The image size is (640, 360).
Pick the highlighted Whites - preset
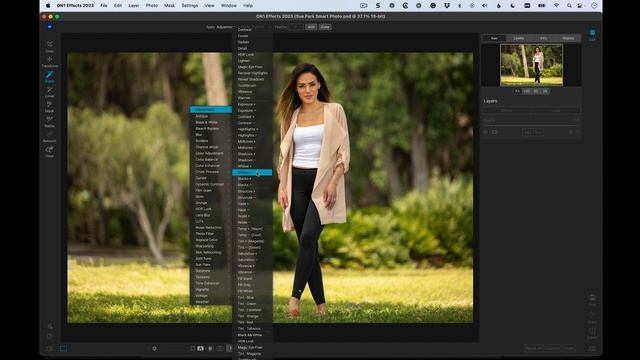252,173
